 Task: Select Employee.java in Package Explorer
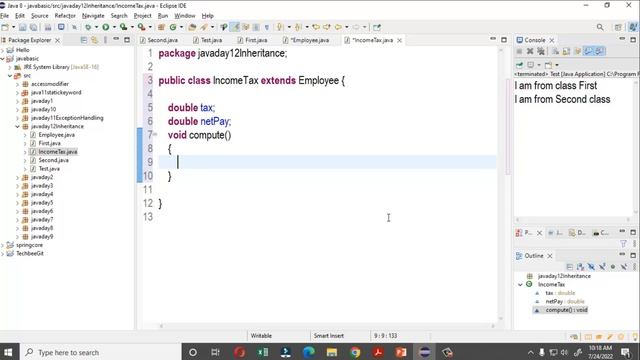coord(56,135)
